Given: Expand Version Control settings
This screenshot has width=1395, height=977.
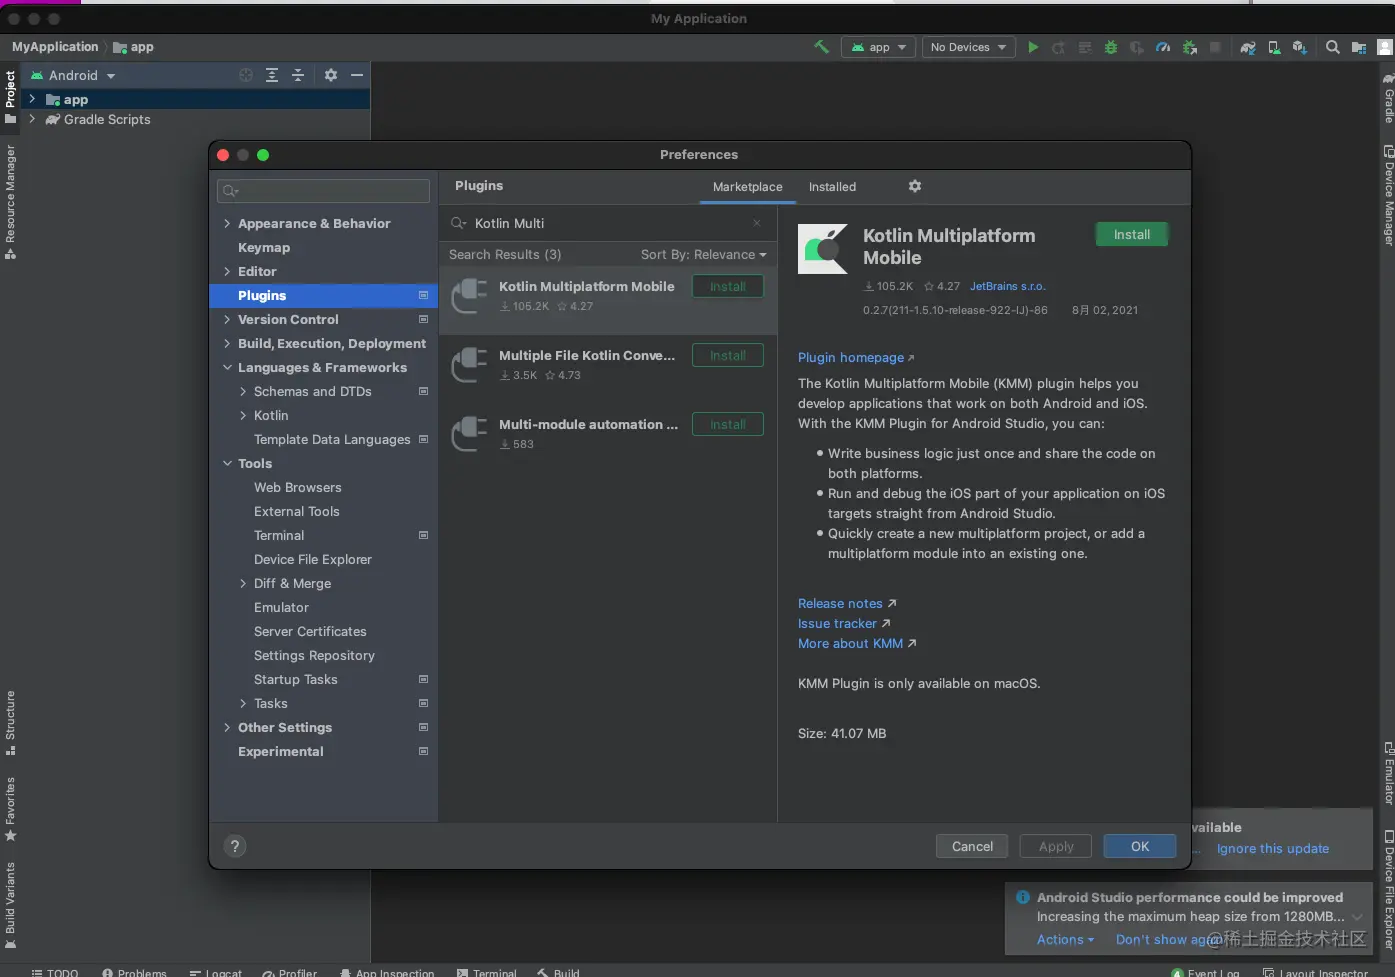Looking at the screenshot, I should (227, 319).
